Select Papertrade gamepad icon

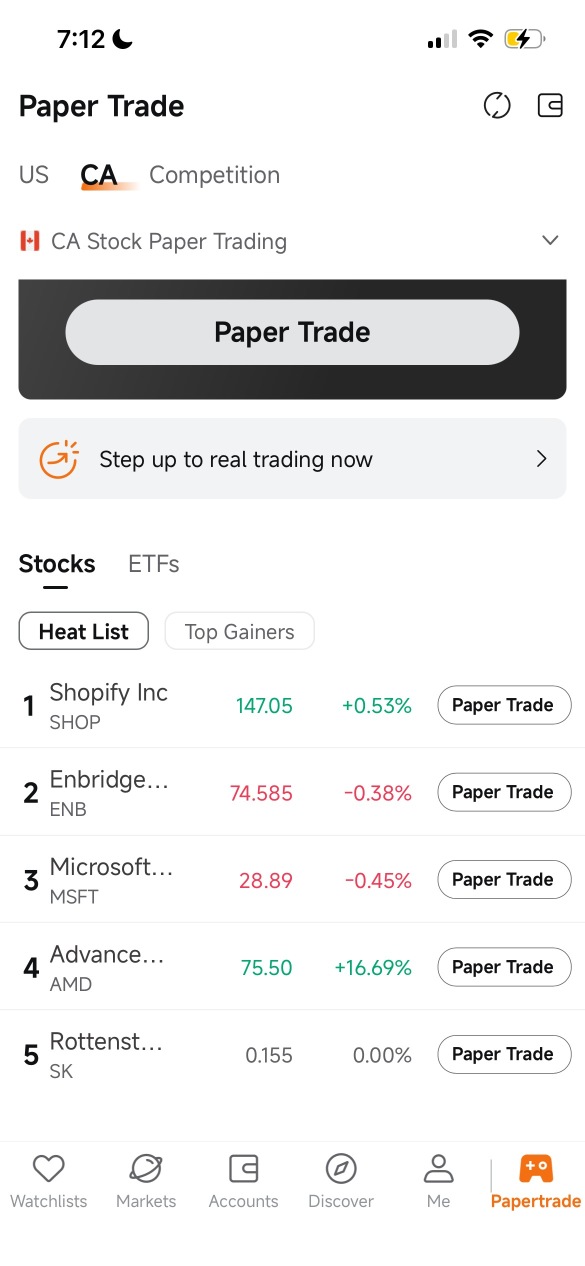tap(536, 1168)
